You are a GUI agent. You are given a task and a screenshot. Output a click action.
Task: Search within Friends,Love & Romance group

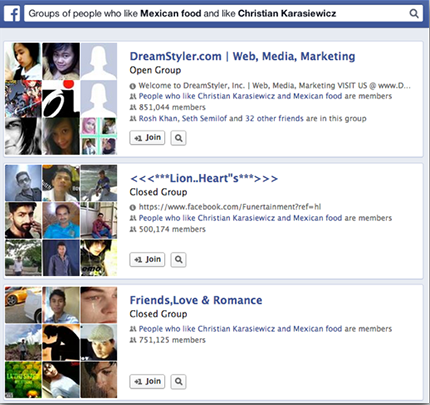point(178,382)
